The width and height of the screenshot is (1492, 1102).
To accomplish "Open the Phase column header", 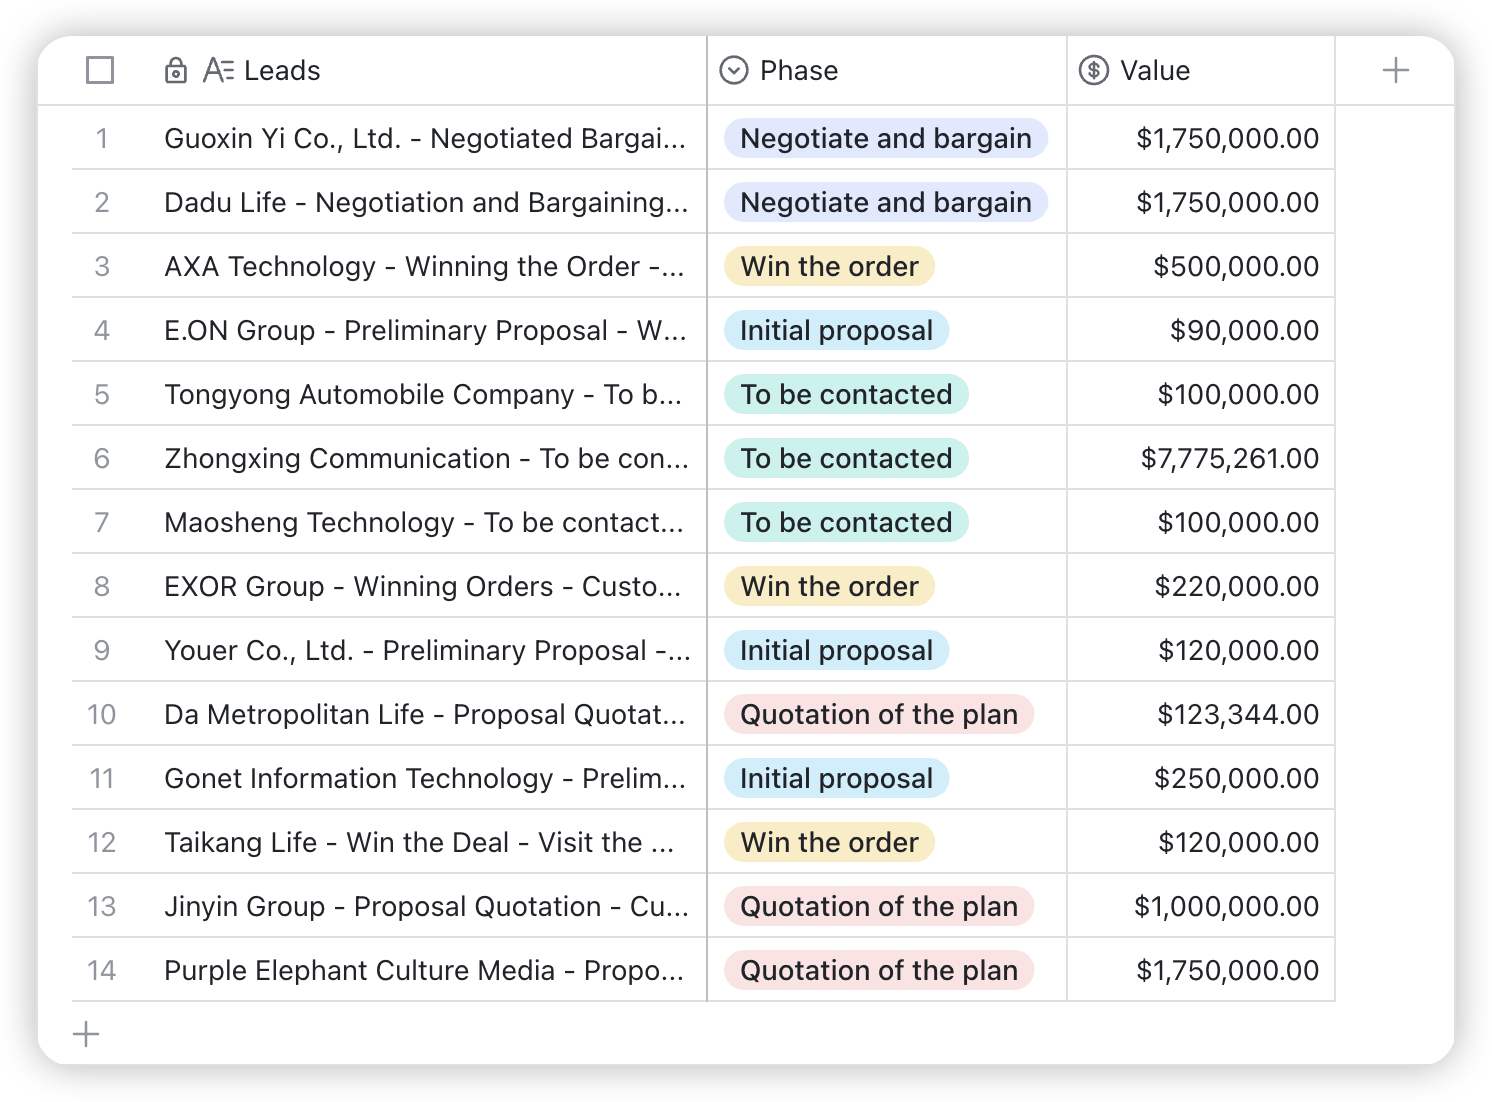I will (x=799, y=70).
